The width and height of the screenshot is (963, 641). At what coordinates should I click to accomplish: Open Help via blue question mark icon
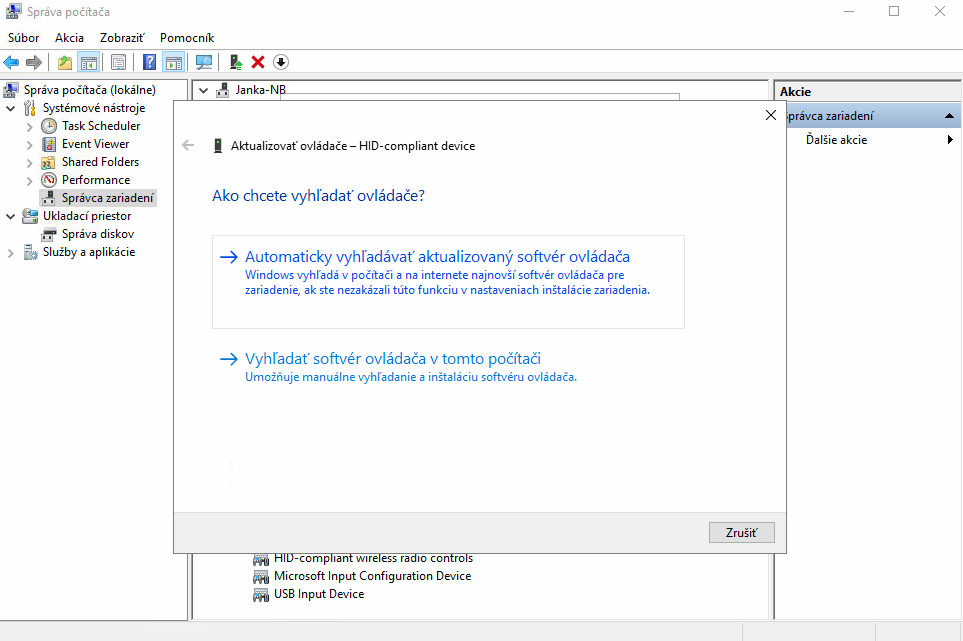149,62
